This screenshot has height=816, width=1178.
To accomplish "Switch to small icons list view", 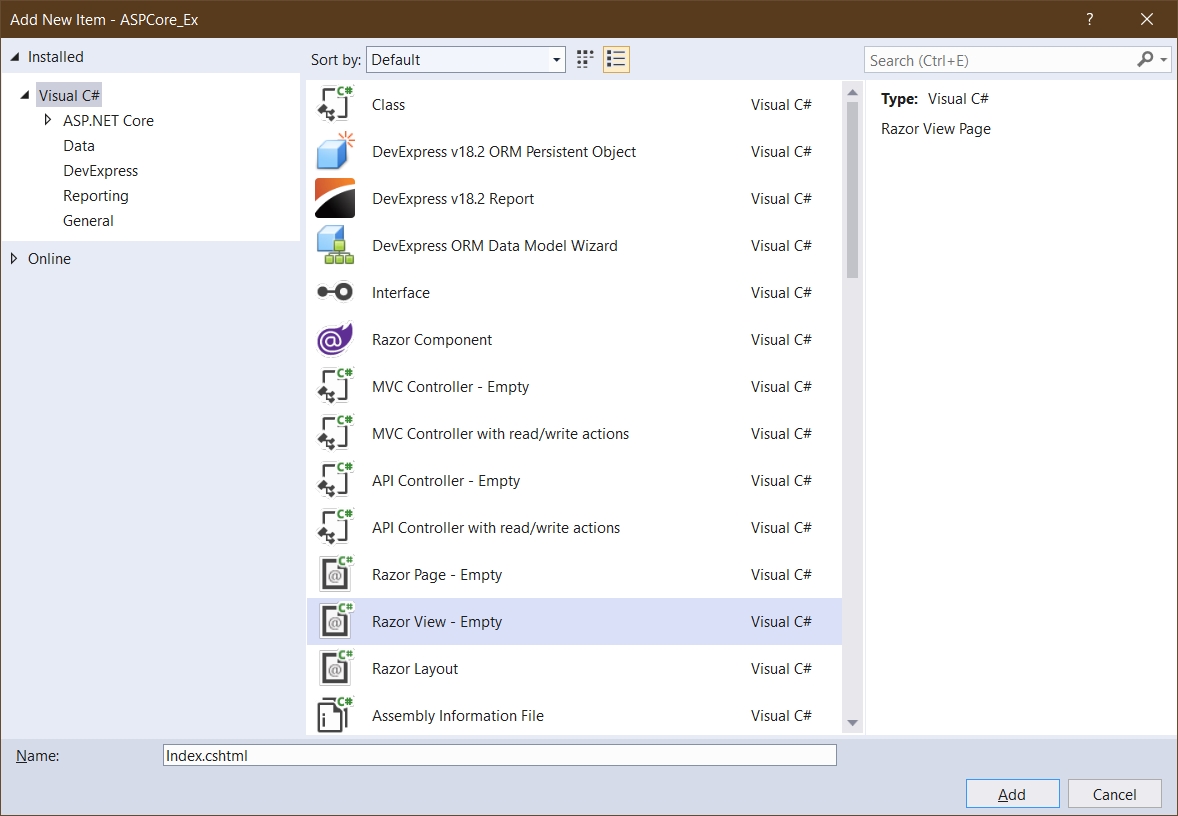I will 616,59.
